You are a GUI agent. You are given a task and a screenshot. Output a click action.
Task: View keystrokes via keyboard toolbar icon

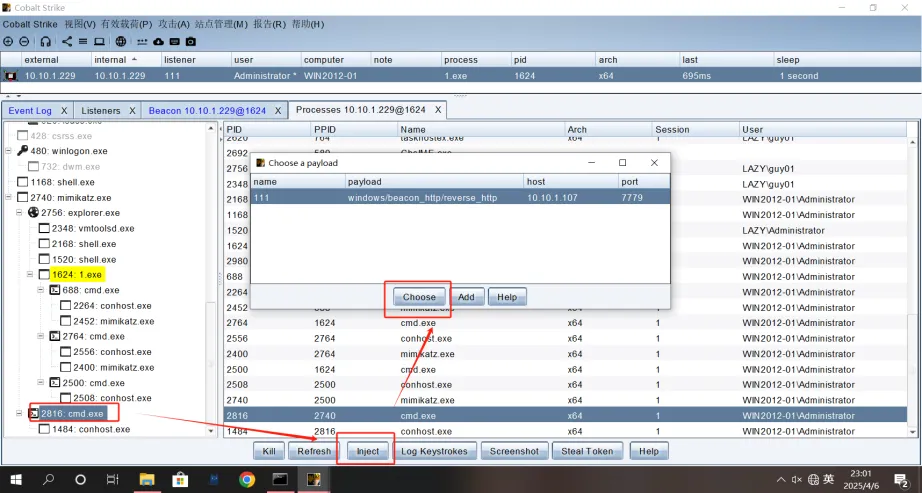pos(175,42)
